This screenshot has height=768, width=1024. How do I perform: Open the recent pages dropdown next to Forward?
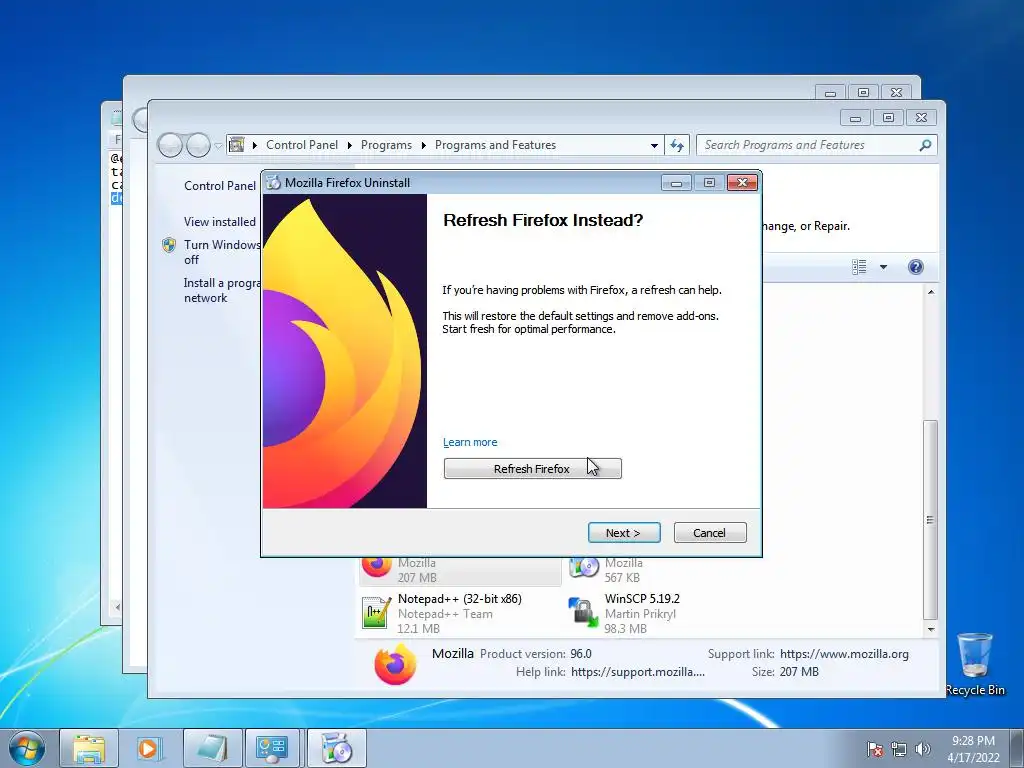[x=218, y=146]
